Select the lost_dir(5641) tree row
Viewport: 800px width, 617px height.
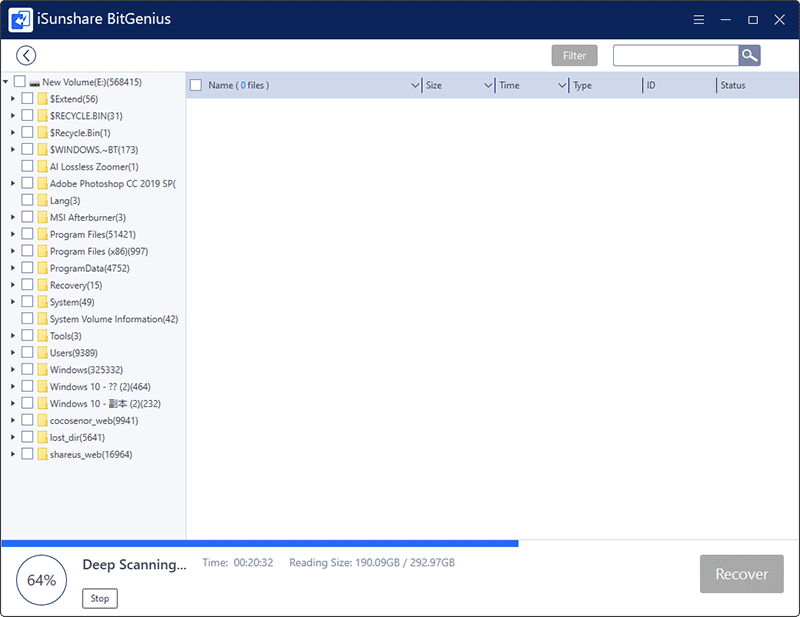pos(77,437)
